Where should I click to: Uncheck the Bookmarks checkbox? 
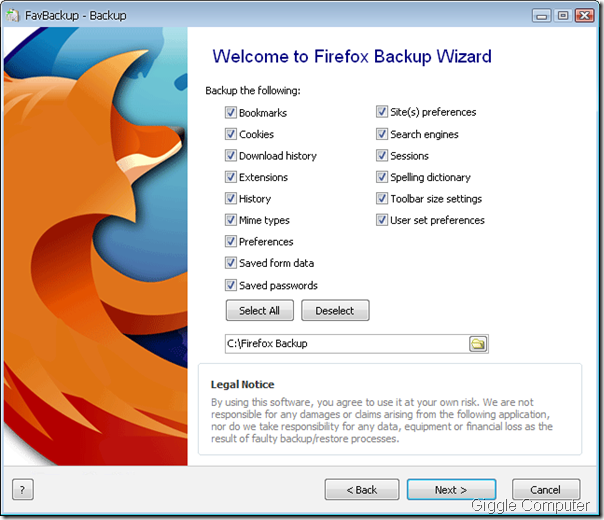[x=230, y=112]
